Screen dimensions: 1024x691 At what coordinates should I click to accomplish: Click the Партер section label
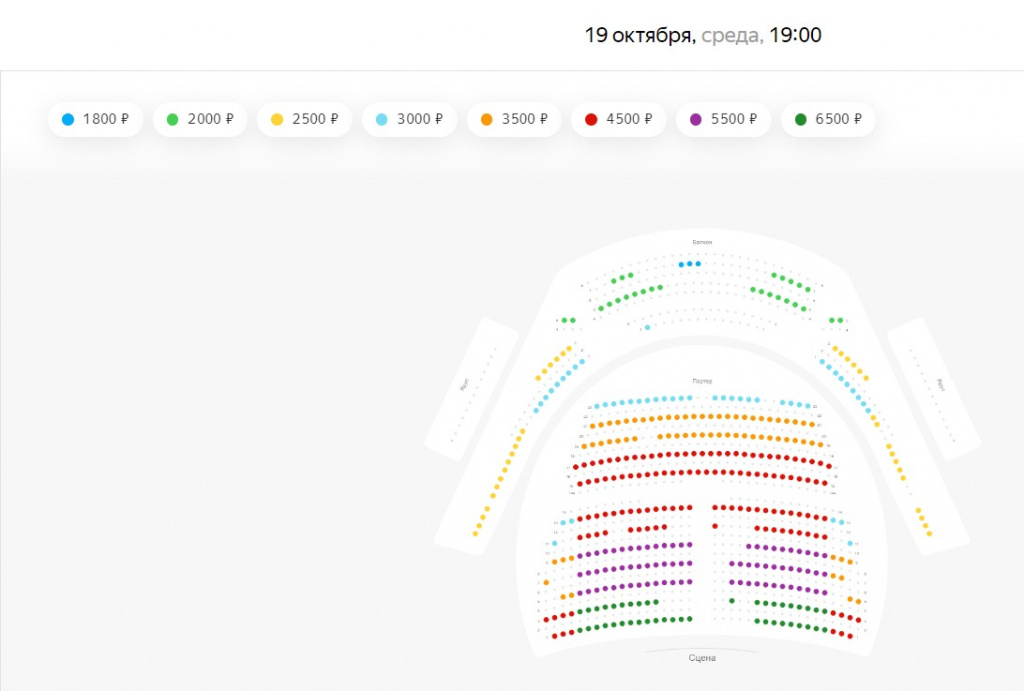pos(702,381)
